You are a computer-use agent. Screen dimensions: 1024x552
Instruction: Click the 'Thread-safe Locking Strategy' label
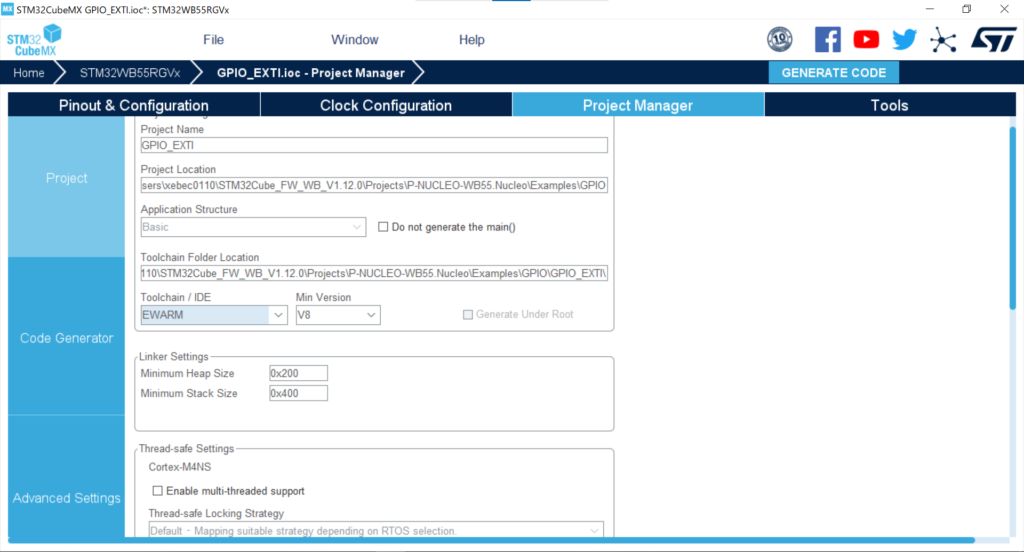pyautogui.click(x=216, y=513)
